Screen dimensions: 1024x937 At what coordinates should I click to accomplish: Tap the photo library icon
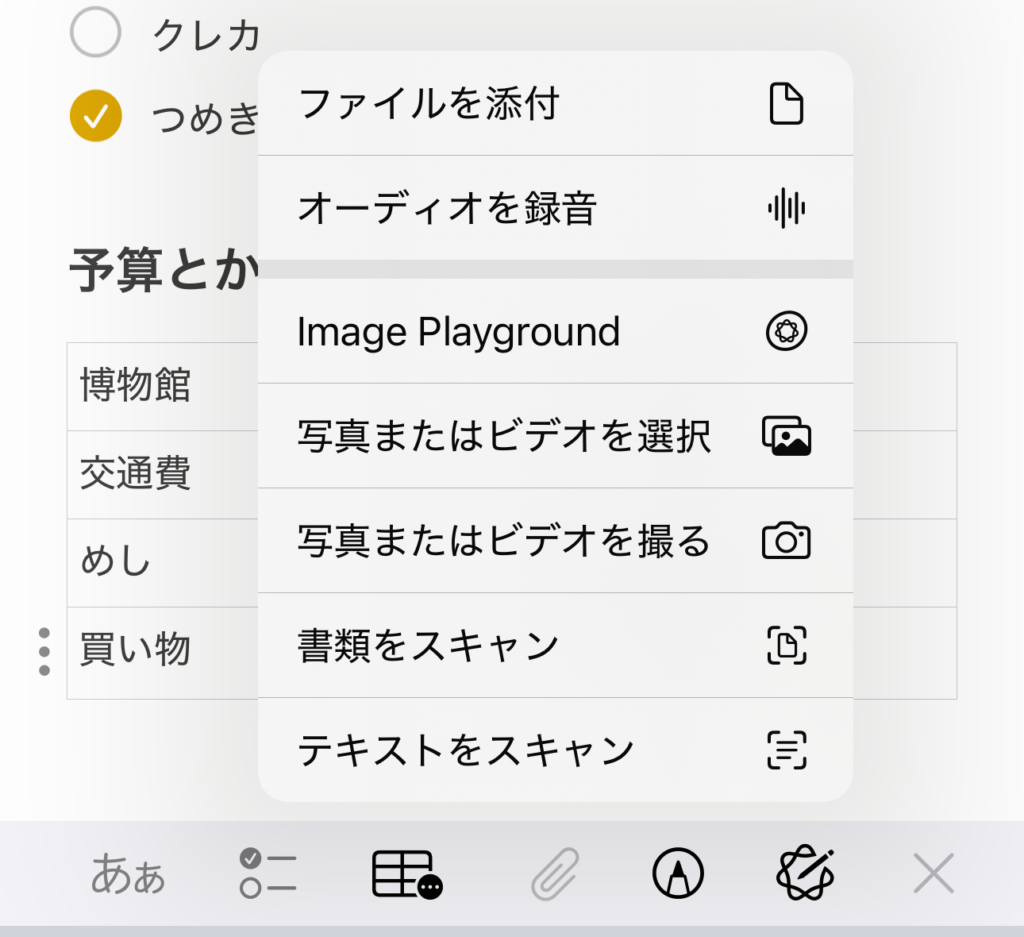(x=786, y=436)
